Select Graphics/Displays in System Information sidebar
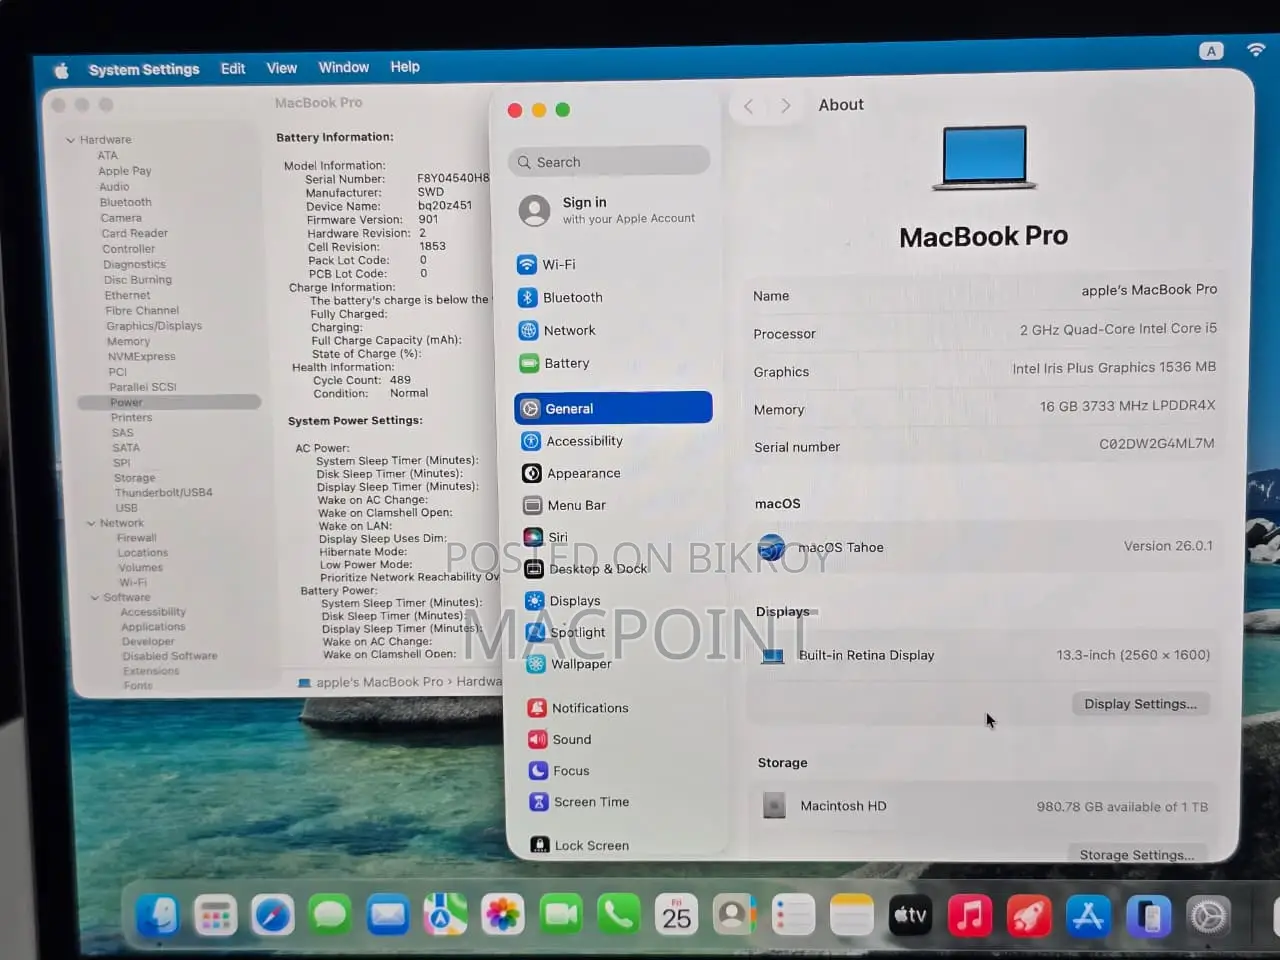 point(154,326)
